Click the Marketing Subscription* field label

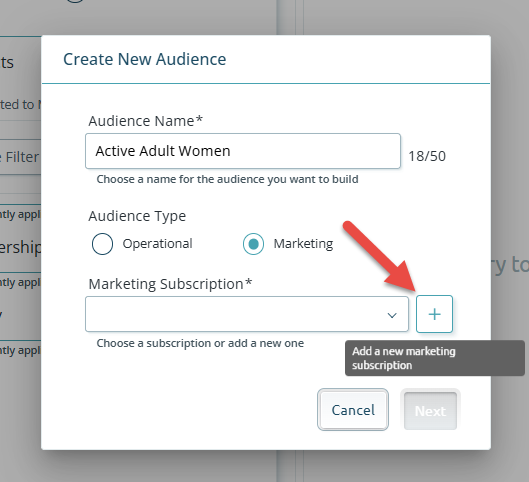170,284
